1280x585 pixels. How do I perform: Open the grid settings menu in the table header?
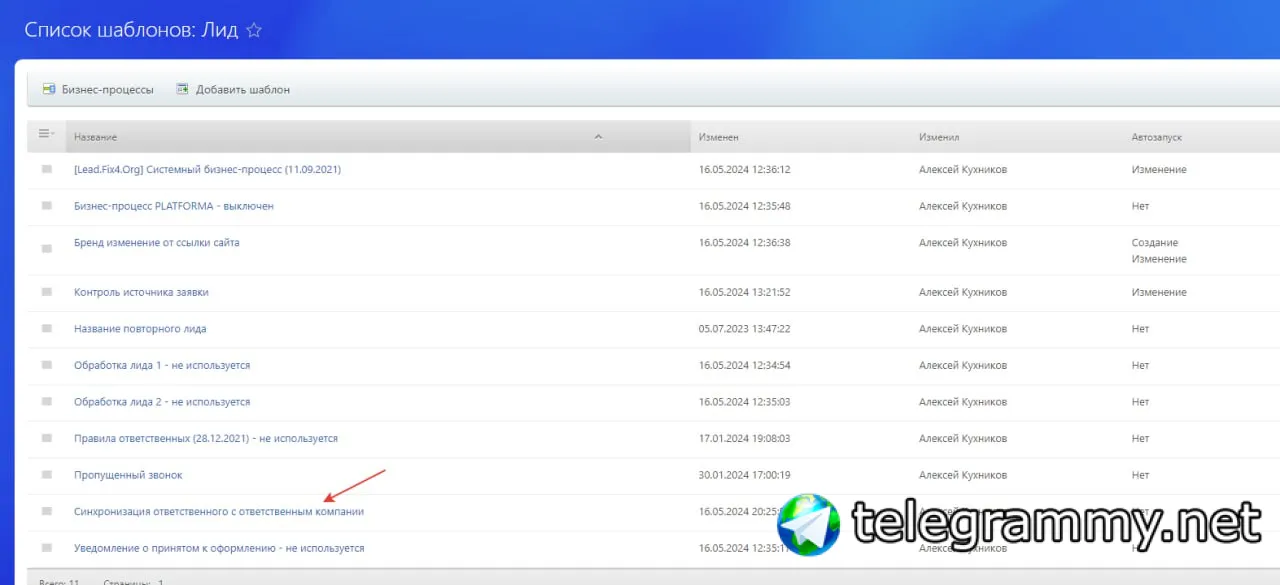point(46,134)
